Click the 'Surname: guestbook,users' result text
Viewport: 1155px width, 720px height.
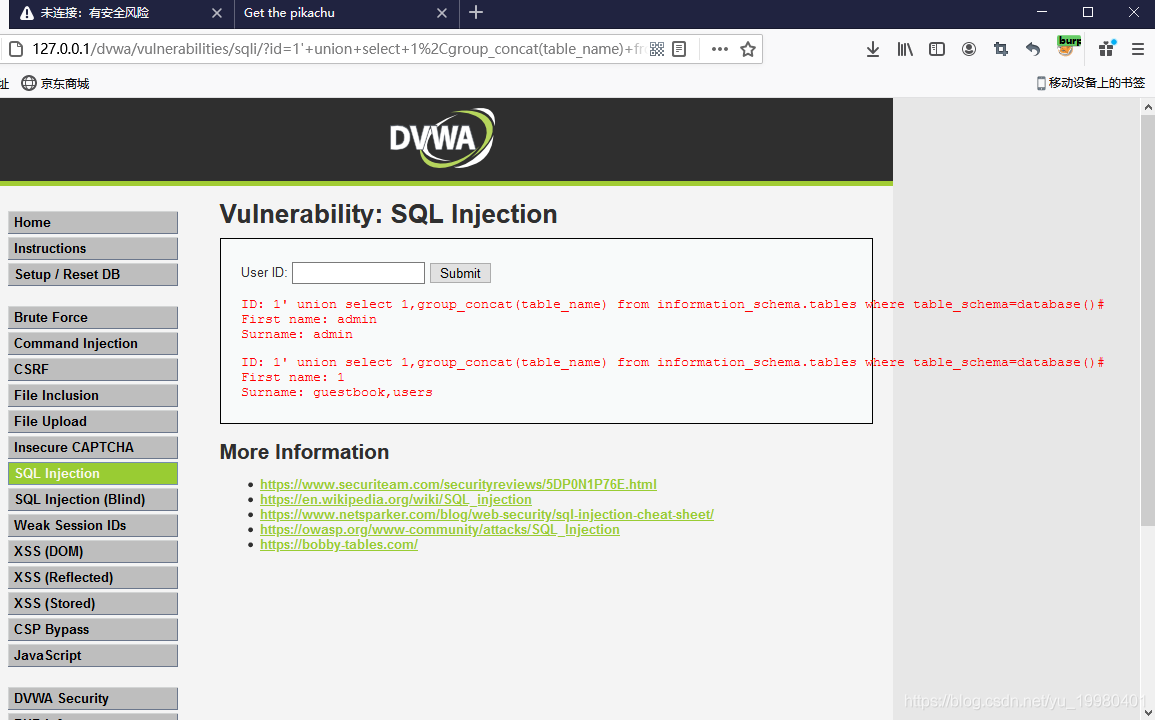(337, 393)
